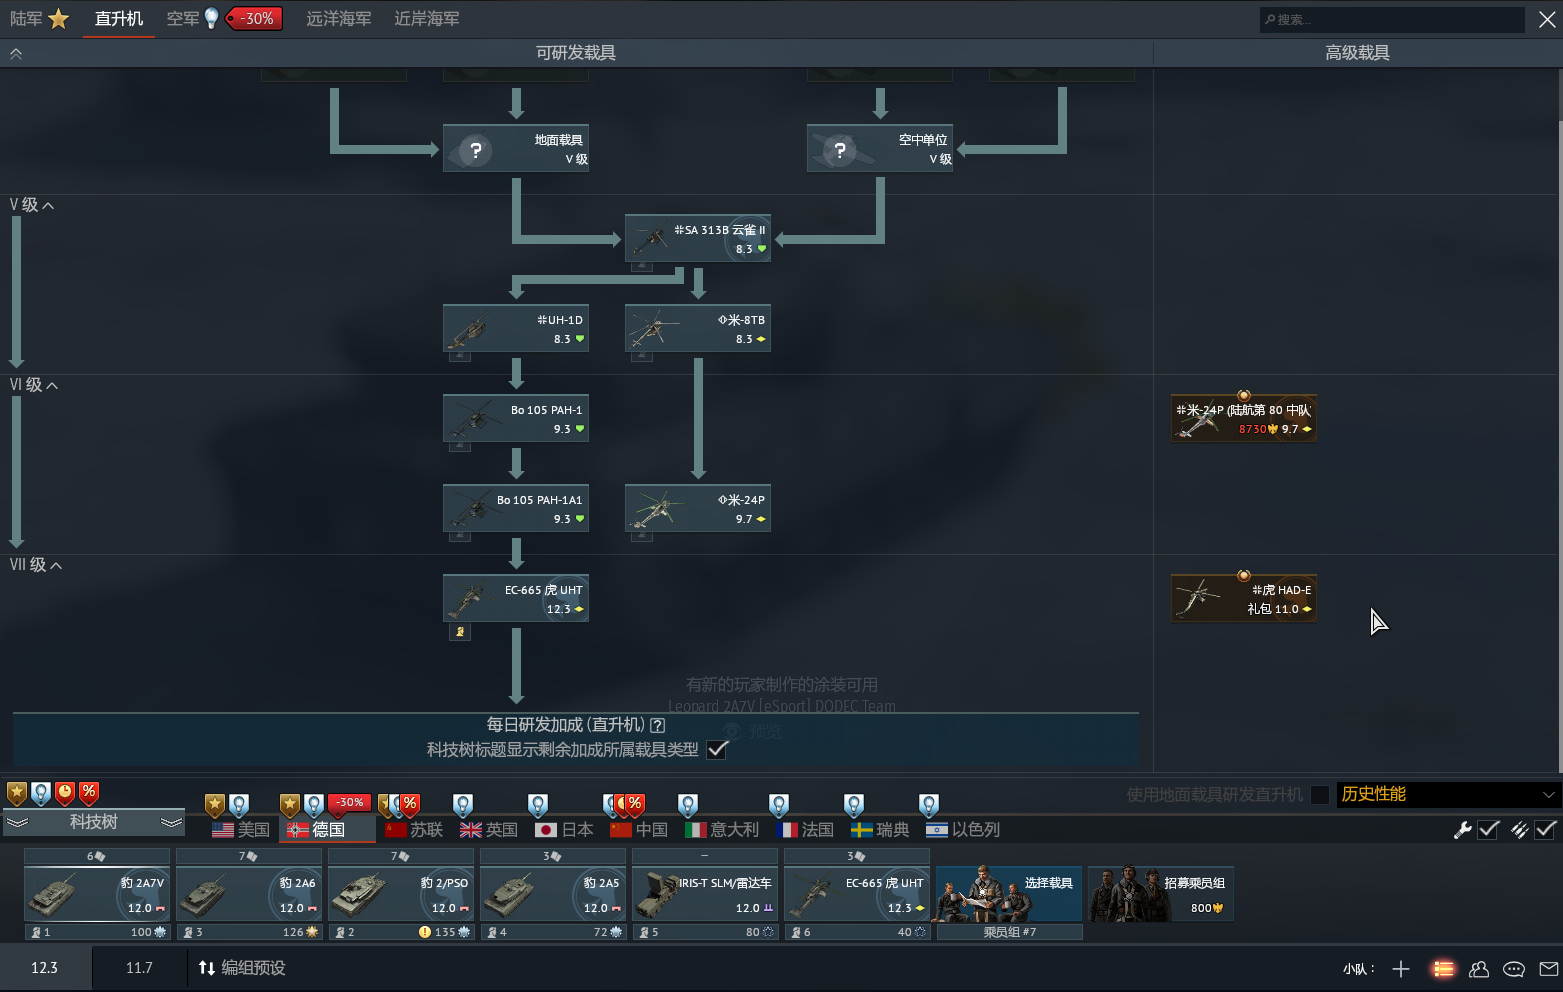Viewport: 1563px width, 992px height.
Task: Click the search input field
Action: pyautogui.click(x=1391, y=19)
